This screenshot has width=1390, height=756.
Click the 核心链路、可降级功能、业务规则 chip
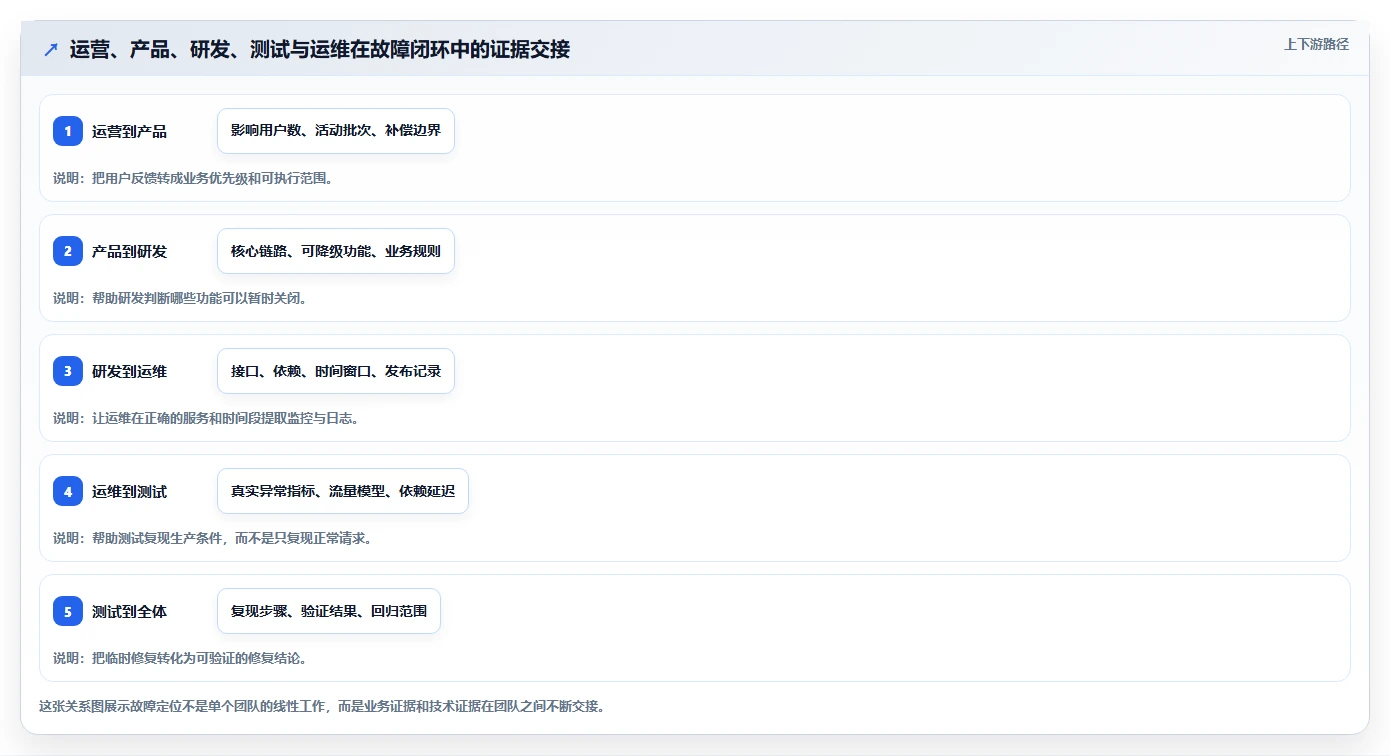pos(336,251)
